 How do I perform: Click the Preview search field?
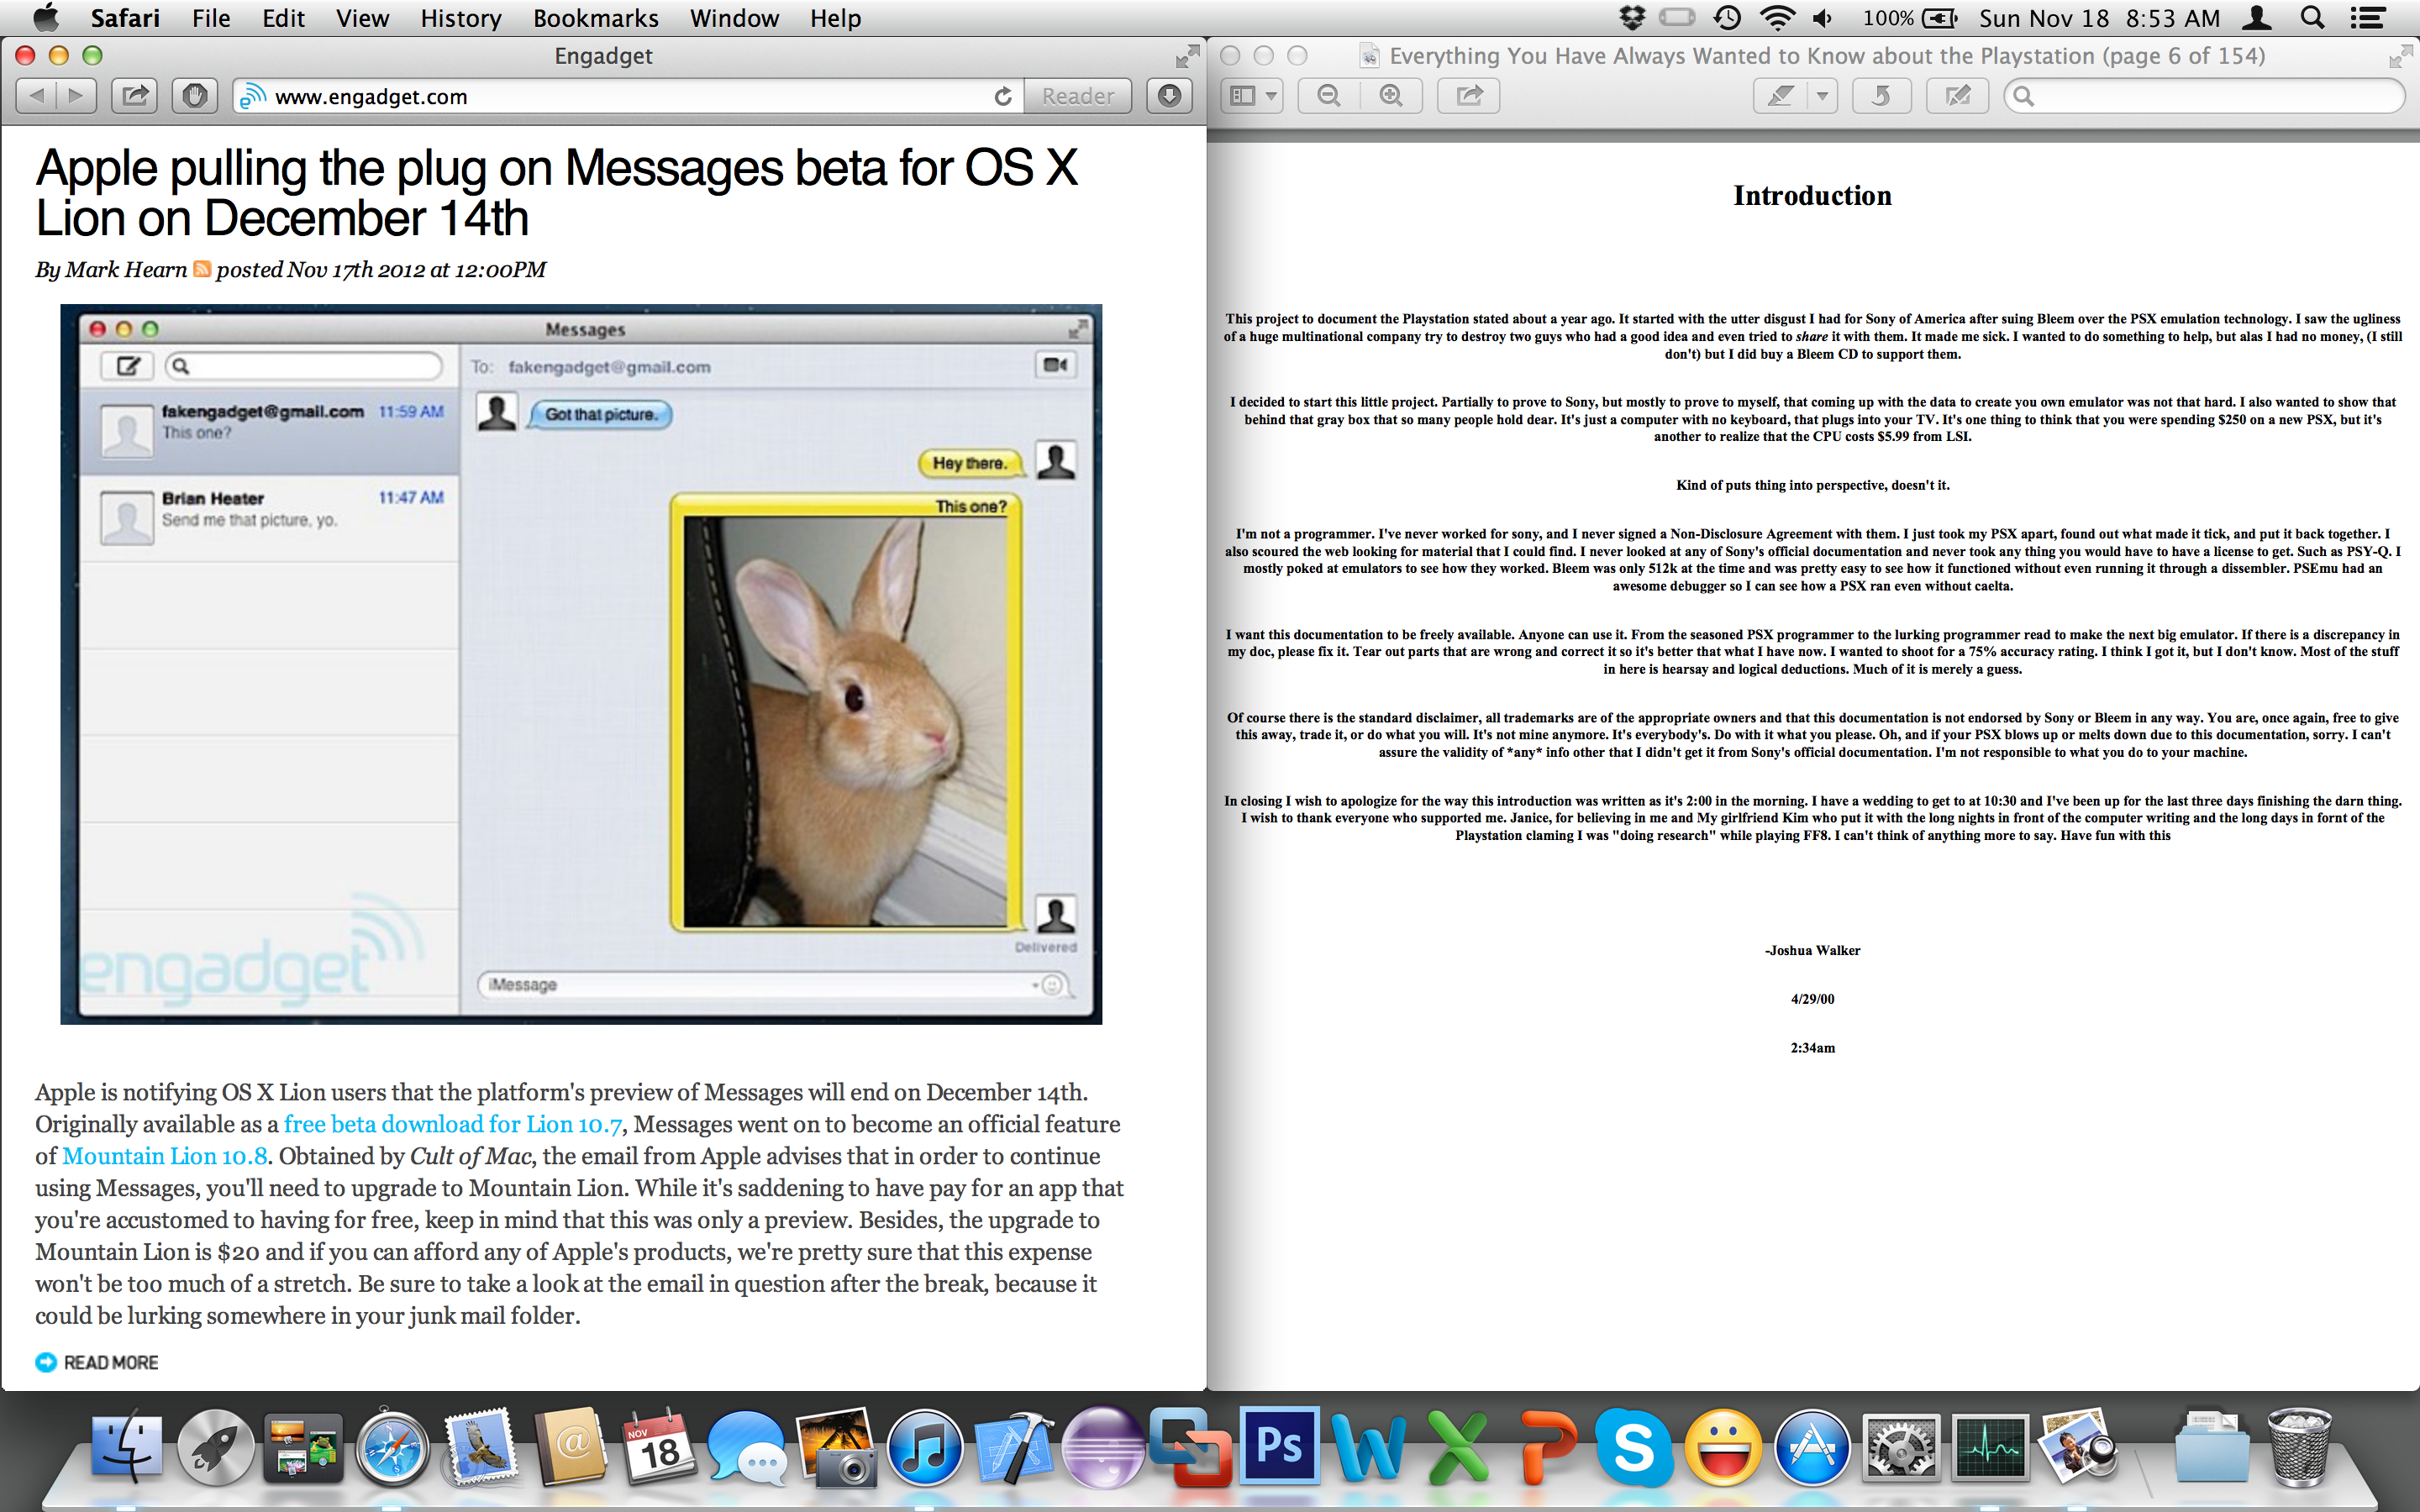(2210, 96)
